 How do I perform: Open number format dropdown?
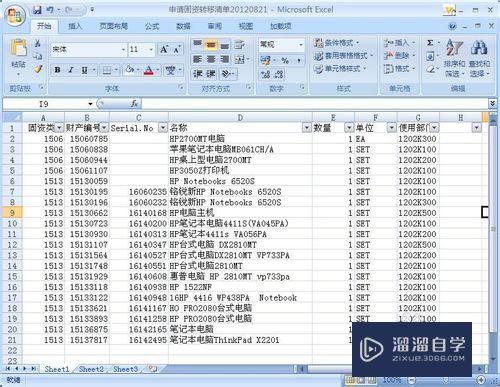tap(300, 44)
